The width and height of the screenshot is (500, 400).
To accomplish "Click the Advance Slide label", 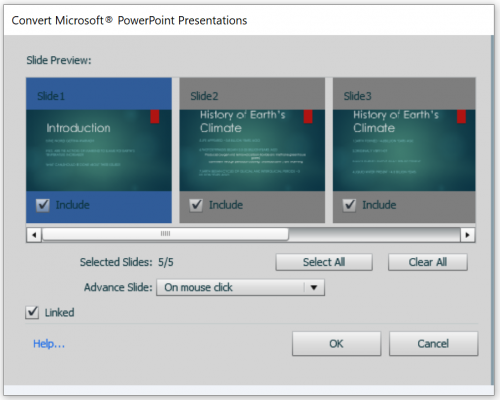I will pos(118,287).
